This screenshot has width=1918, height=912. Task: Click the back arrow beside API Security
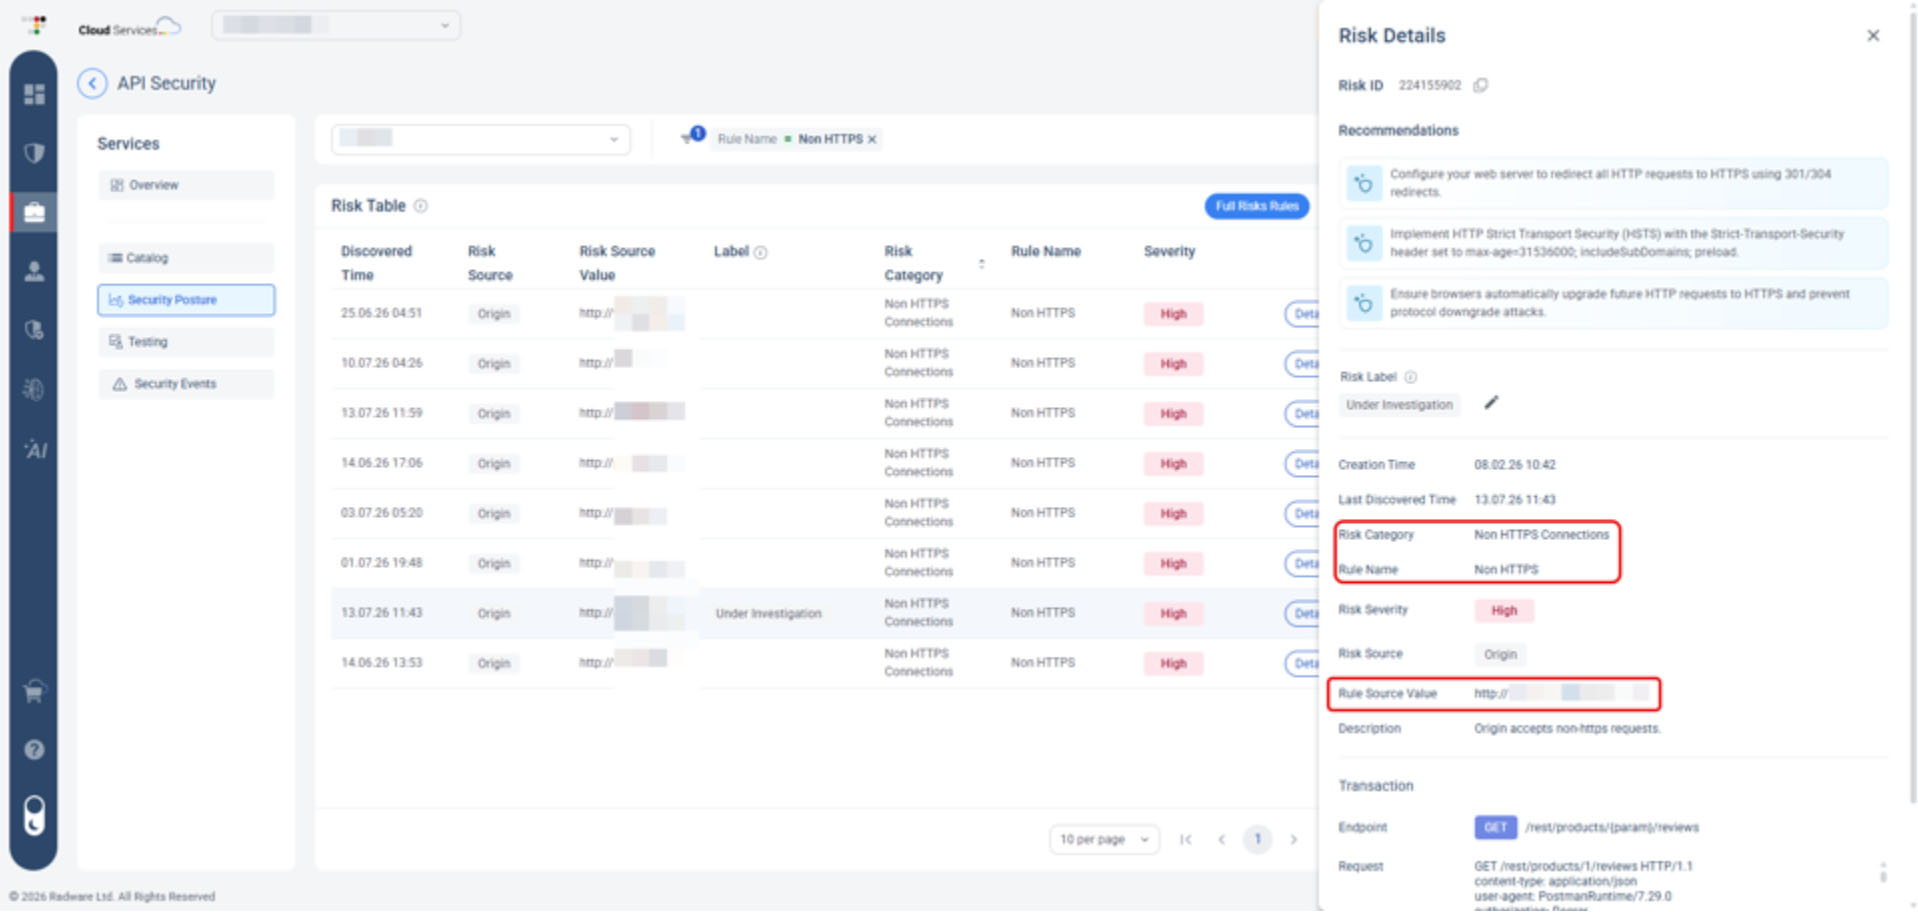92,83
